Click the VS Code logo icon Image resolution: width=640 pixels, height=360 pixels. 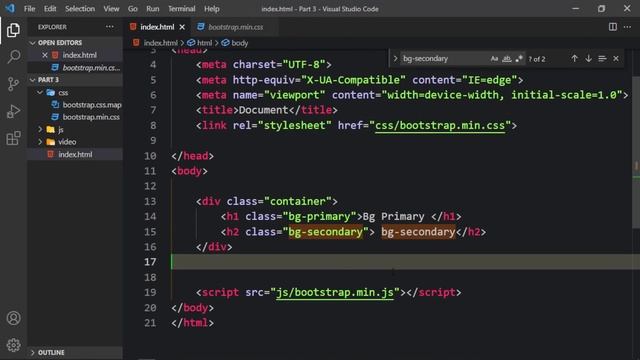(x=9, y=8)
